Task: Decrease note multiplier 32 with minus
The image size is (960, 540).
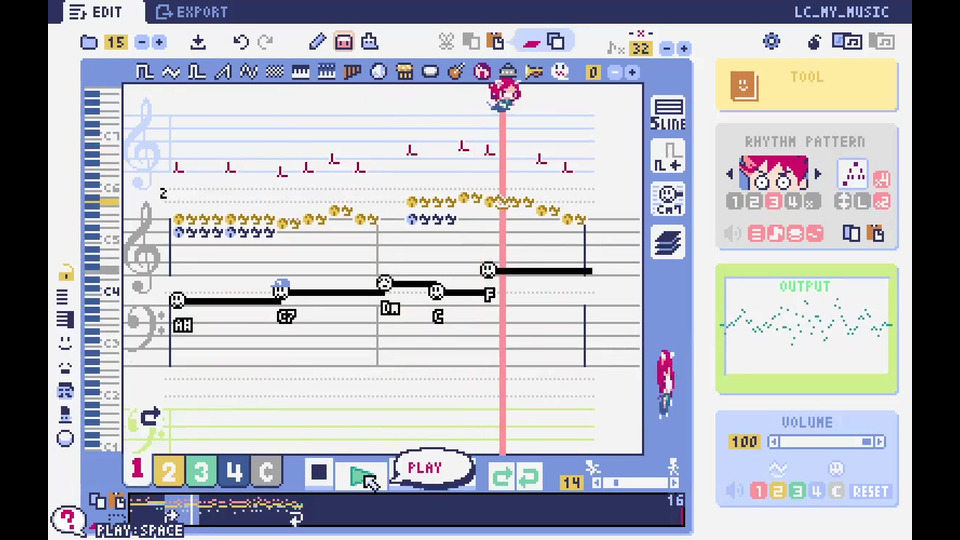Action: (x=667, y=48)
